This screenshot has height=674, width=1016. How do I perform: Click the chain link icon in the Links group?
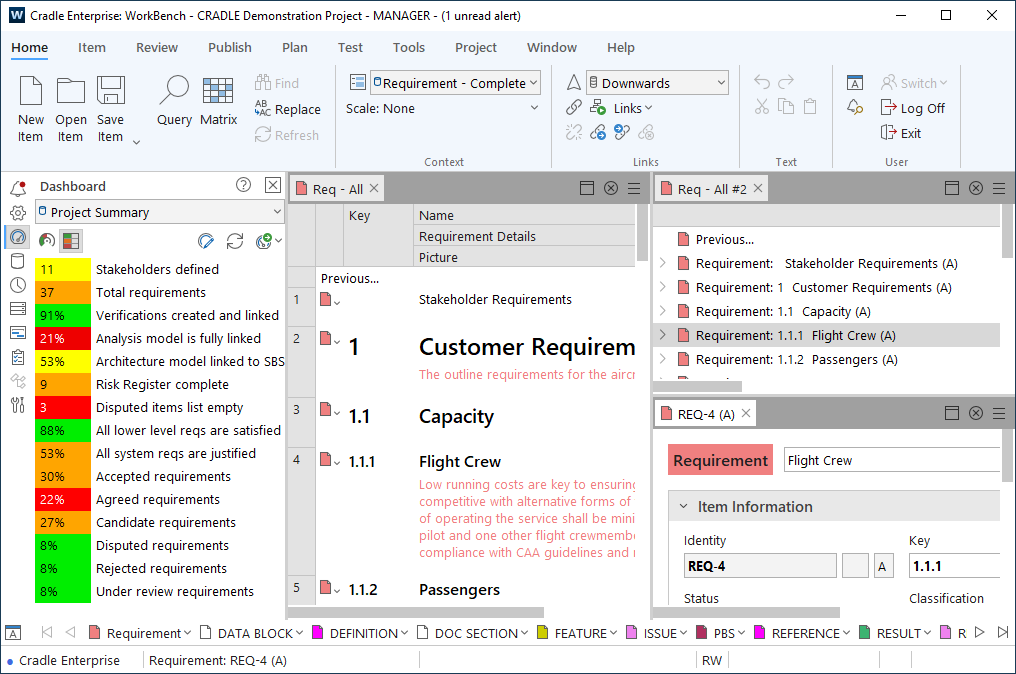[x=573, y=108]
